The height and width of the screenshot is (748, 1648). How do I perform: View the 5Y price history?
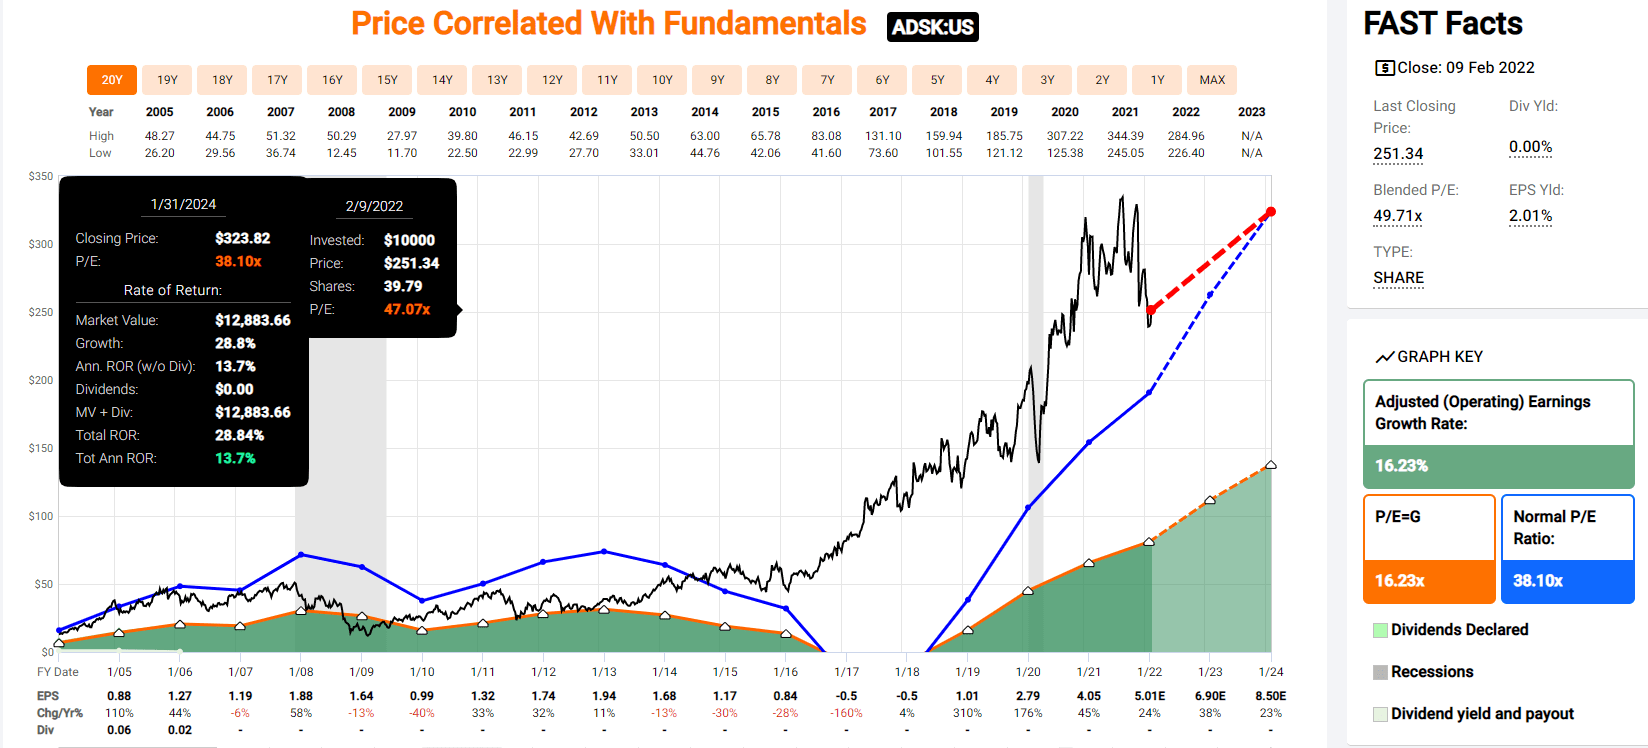pyautogui.click(x=937, y=80)
